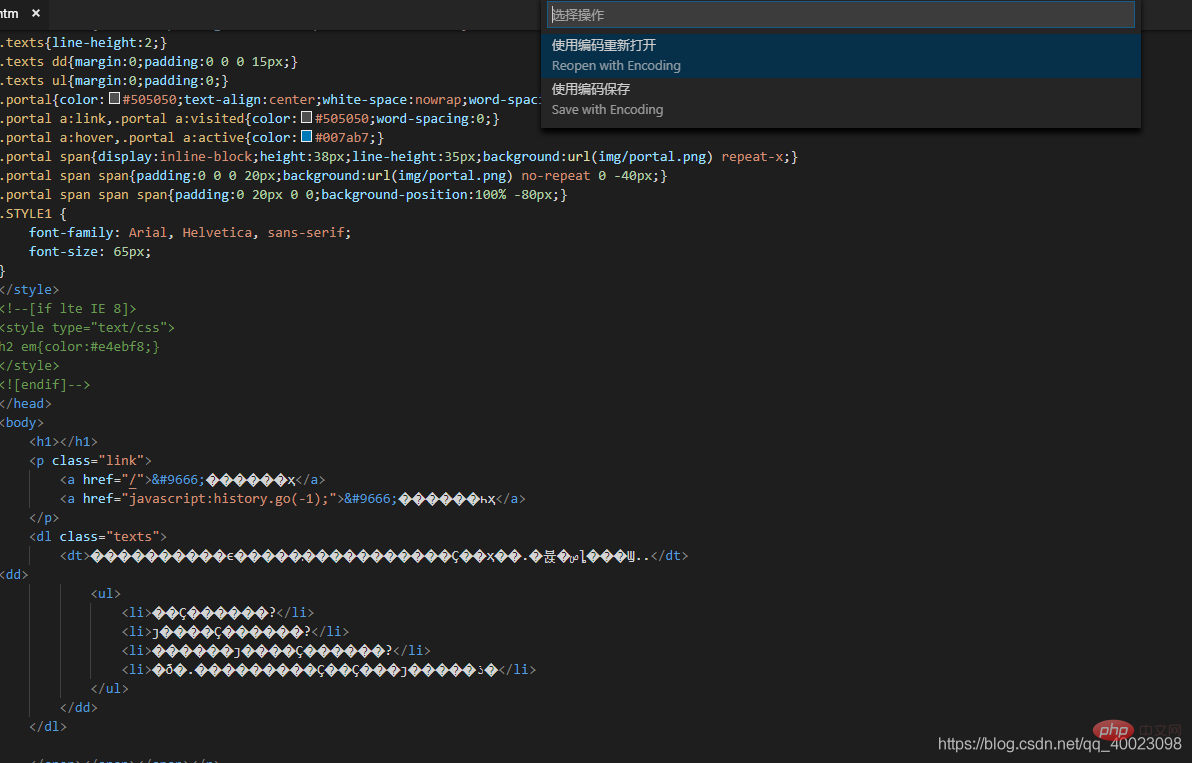The height and width of the screenshot is (763, 1192).
Task: Click the font-family Arial declaration line
Action: point(190,232)
